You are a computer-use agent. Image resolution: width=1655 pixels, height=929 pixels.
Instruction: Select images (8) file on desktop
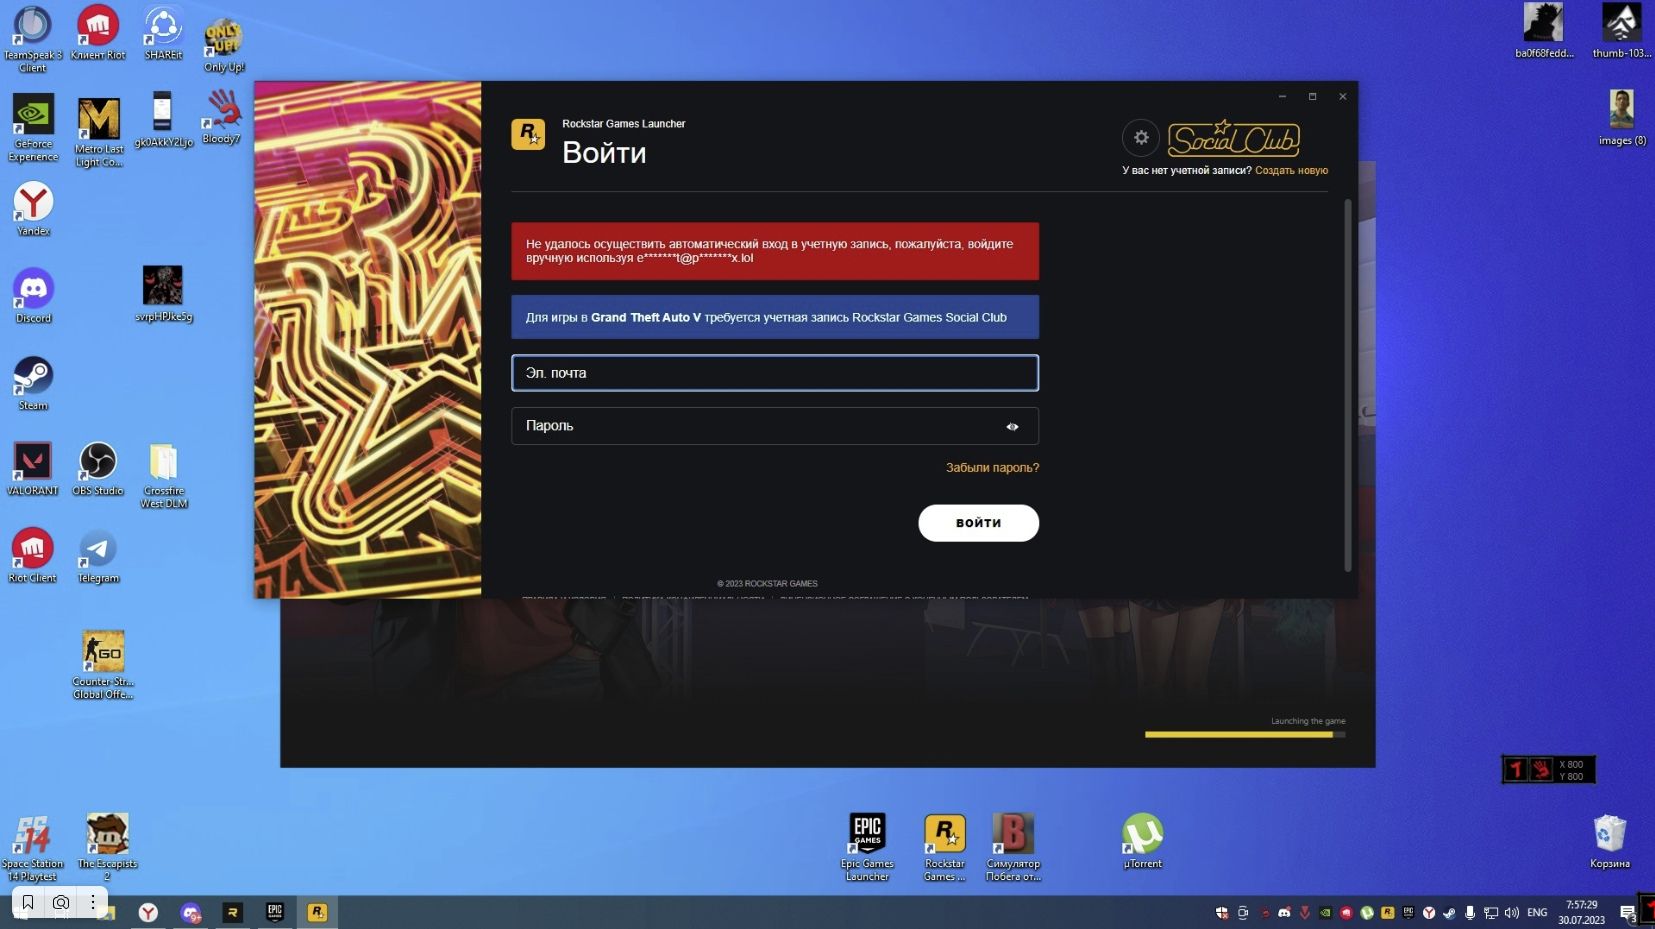[x=1622, y=117]
